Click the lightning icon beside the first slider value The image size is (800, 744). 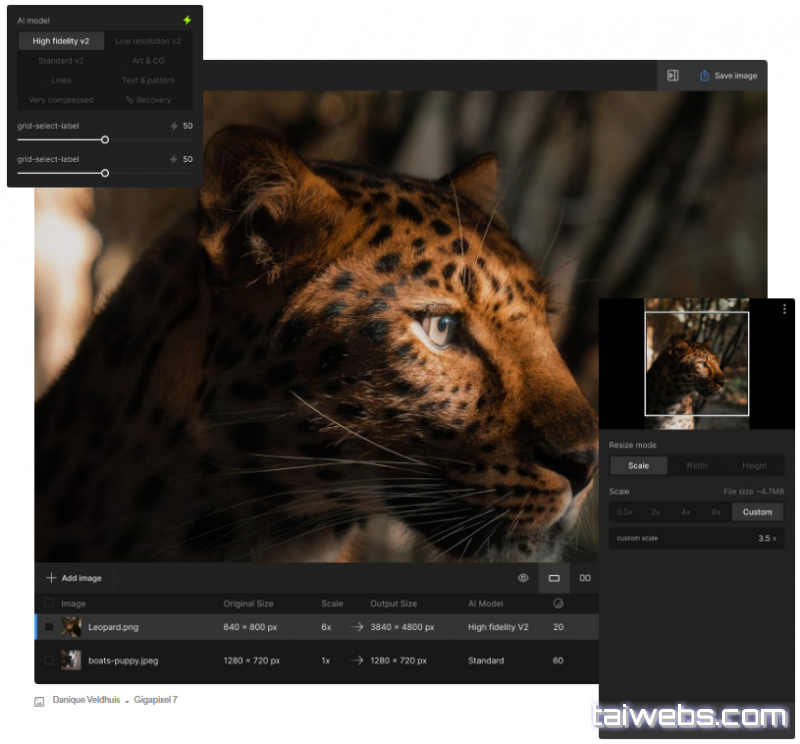[174, 126]
